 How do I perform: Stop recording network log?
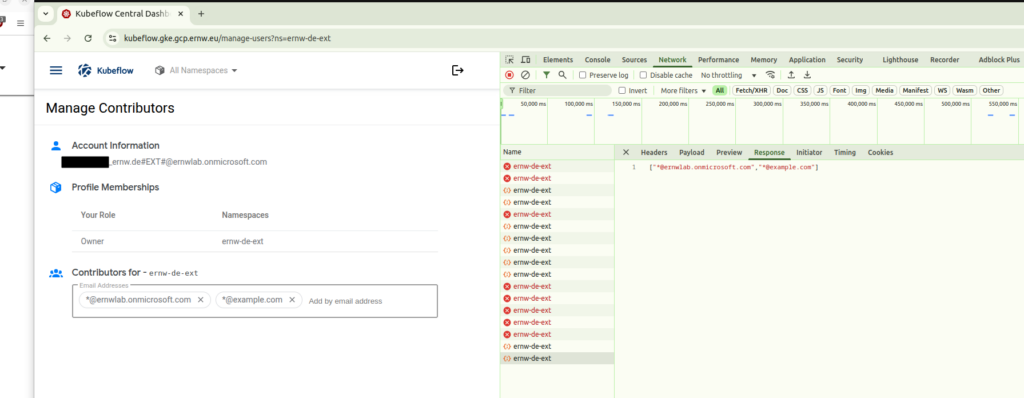509,75
